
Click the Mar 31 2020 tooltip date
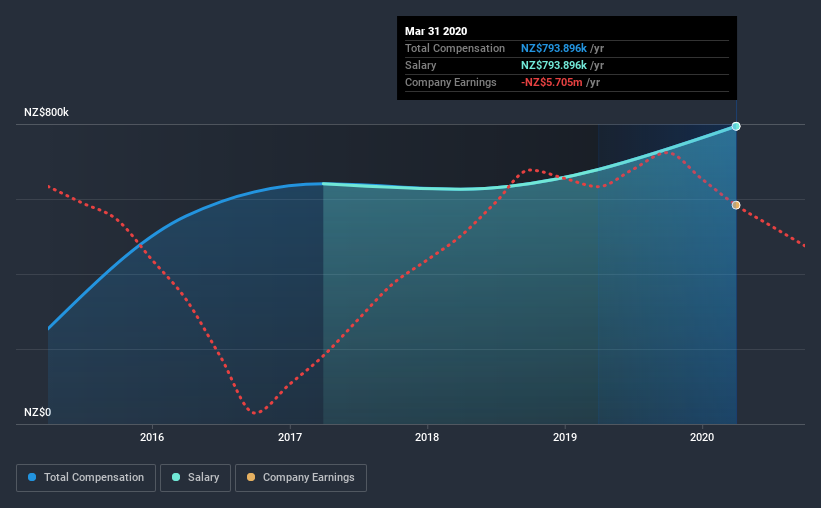click(x=436, y=31)
